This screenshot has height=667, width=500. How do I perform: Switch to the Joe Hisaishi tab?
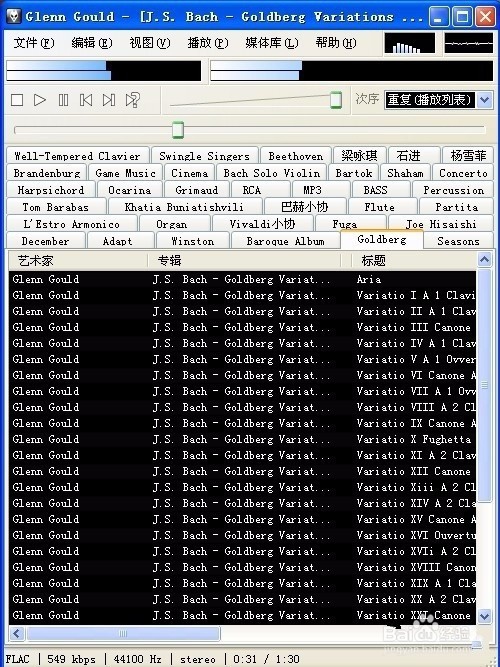tap(441, 224)
